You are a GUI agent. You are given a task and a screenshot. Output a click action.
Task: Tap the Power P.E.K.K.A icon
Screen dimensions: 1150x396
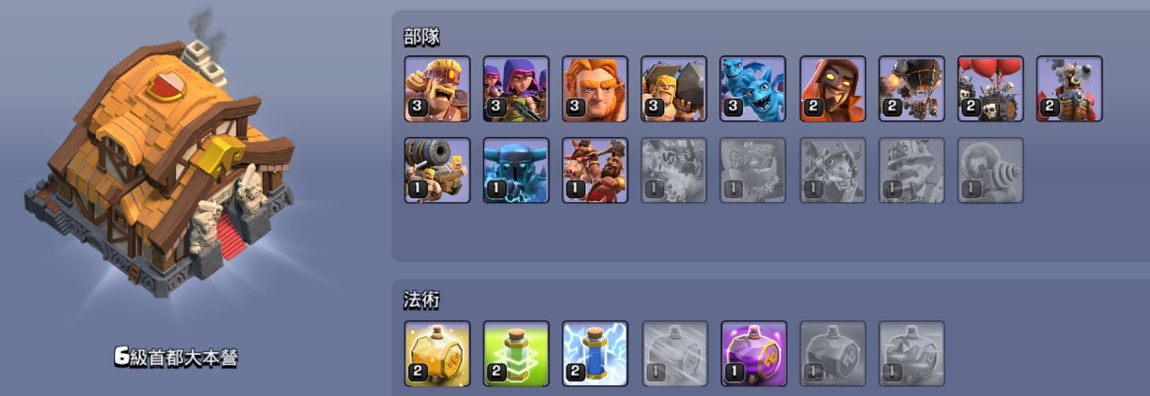pyautogui.click(x=516, y=170)
